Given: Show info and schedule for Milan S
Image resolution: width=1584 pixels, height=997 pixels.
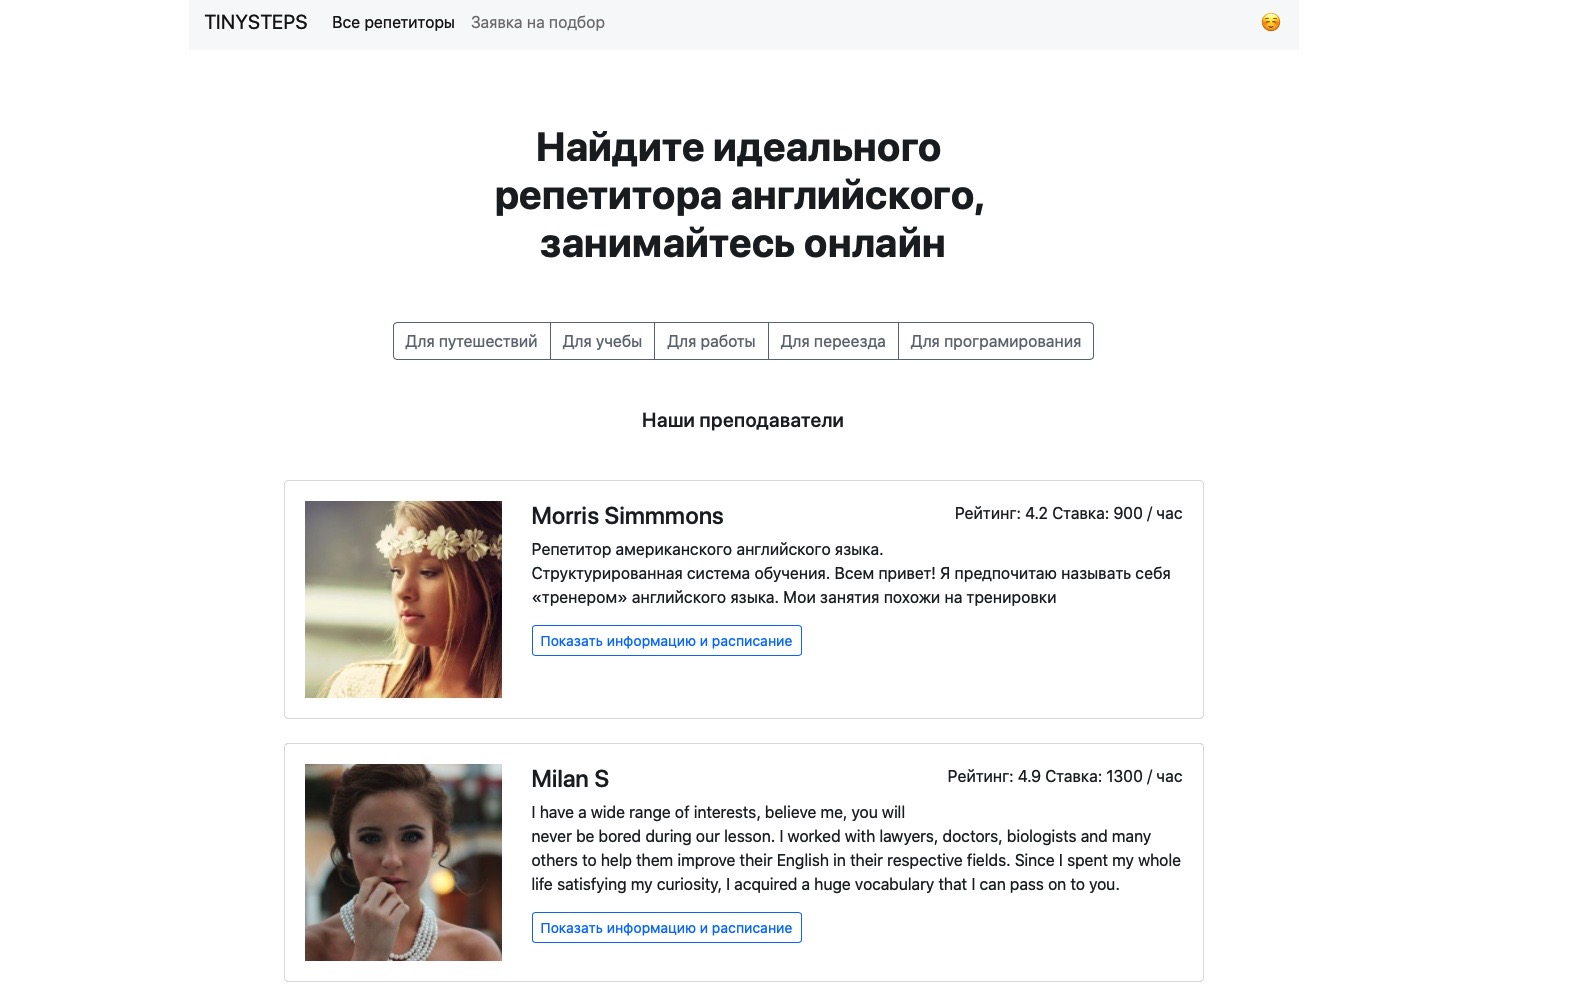Looking at the screenshot, I should pyautogui.click(x=666, y=928).
